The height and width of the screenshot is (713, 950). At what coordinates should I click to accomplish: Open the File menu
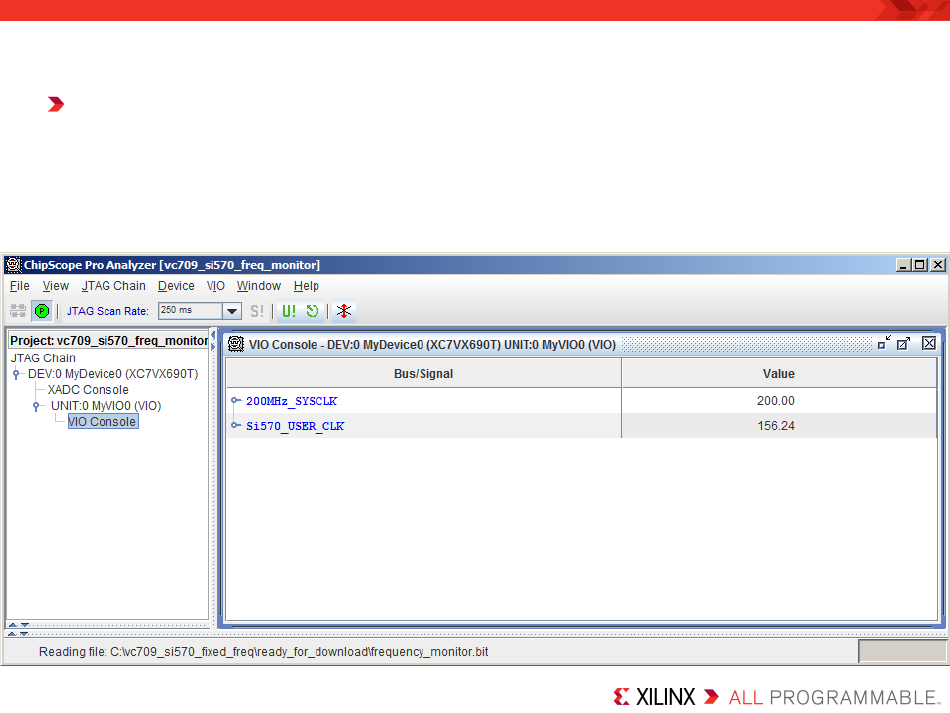click(19, 286)
